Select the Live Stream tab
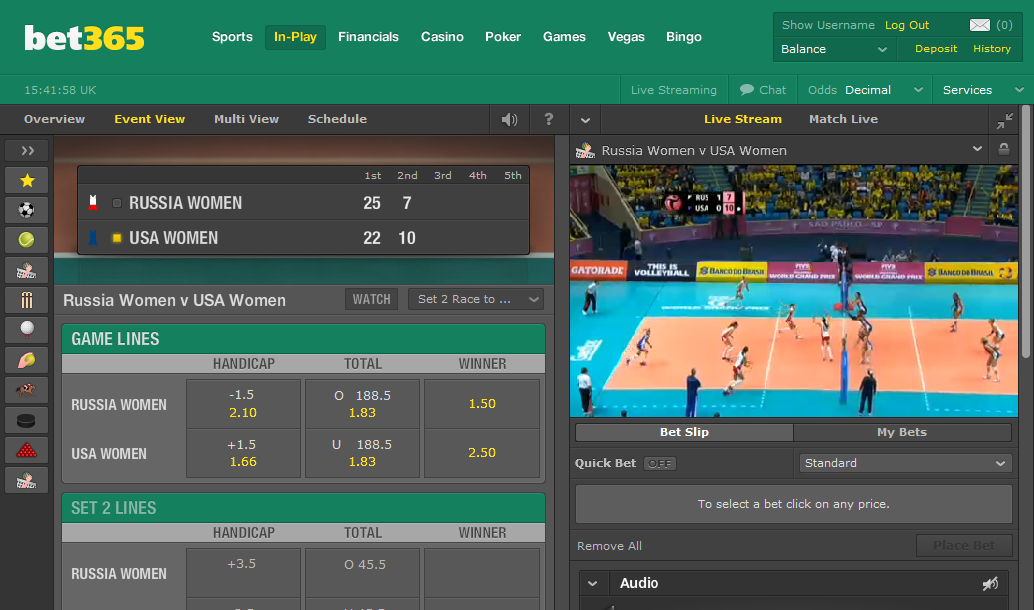1034x610 pixels. (743, 119)
